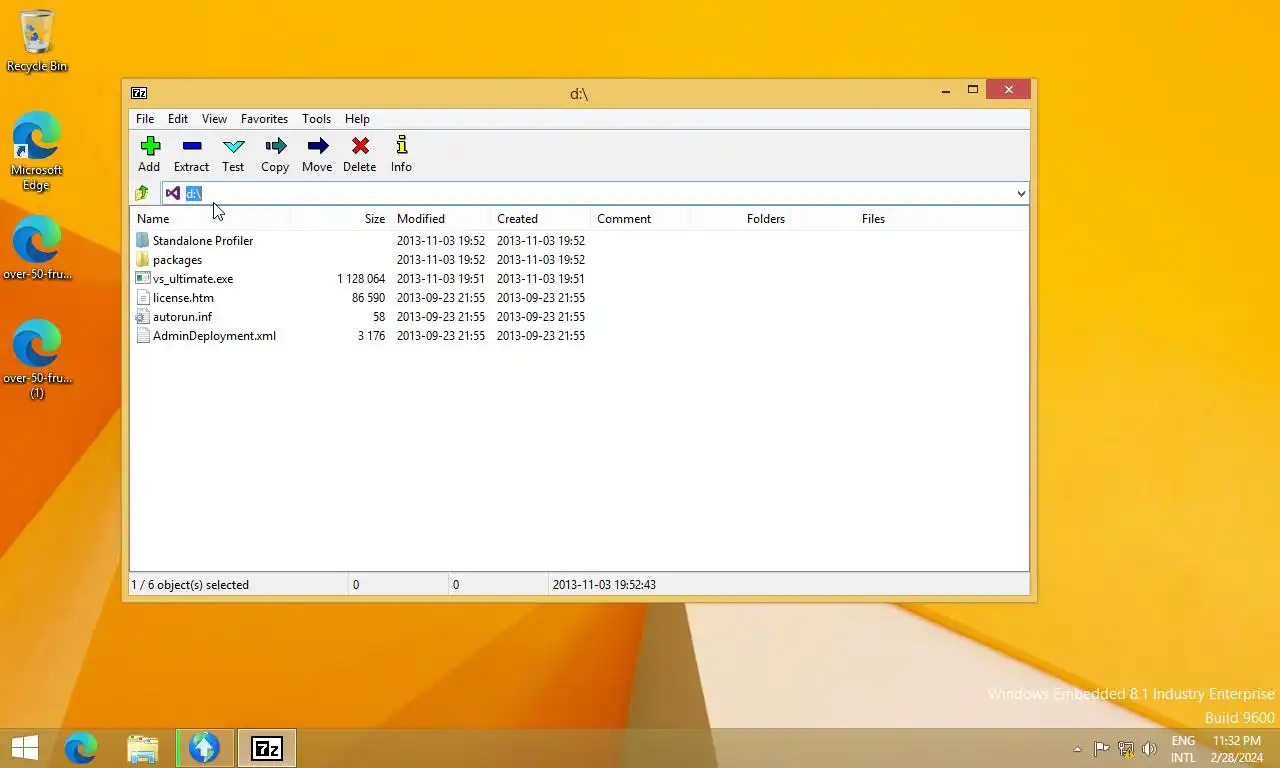1280x768 pixels.
Task: Click the size value 3 176
Action: (x=371, y=336)
